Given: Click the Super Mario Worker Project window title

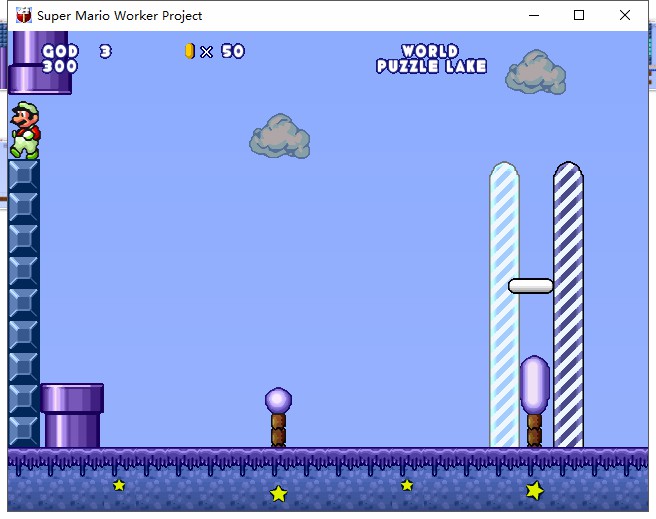Looking at the screenshot, I should coord(120,15).
